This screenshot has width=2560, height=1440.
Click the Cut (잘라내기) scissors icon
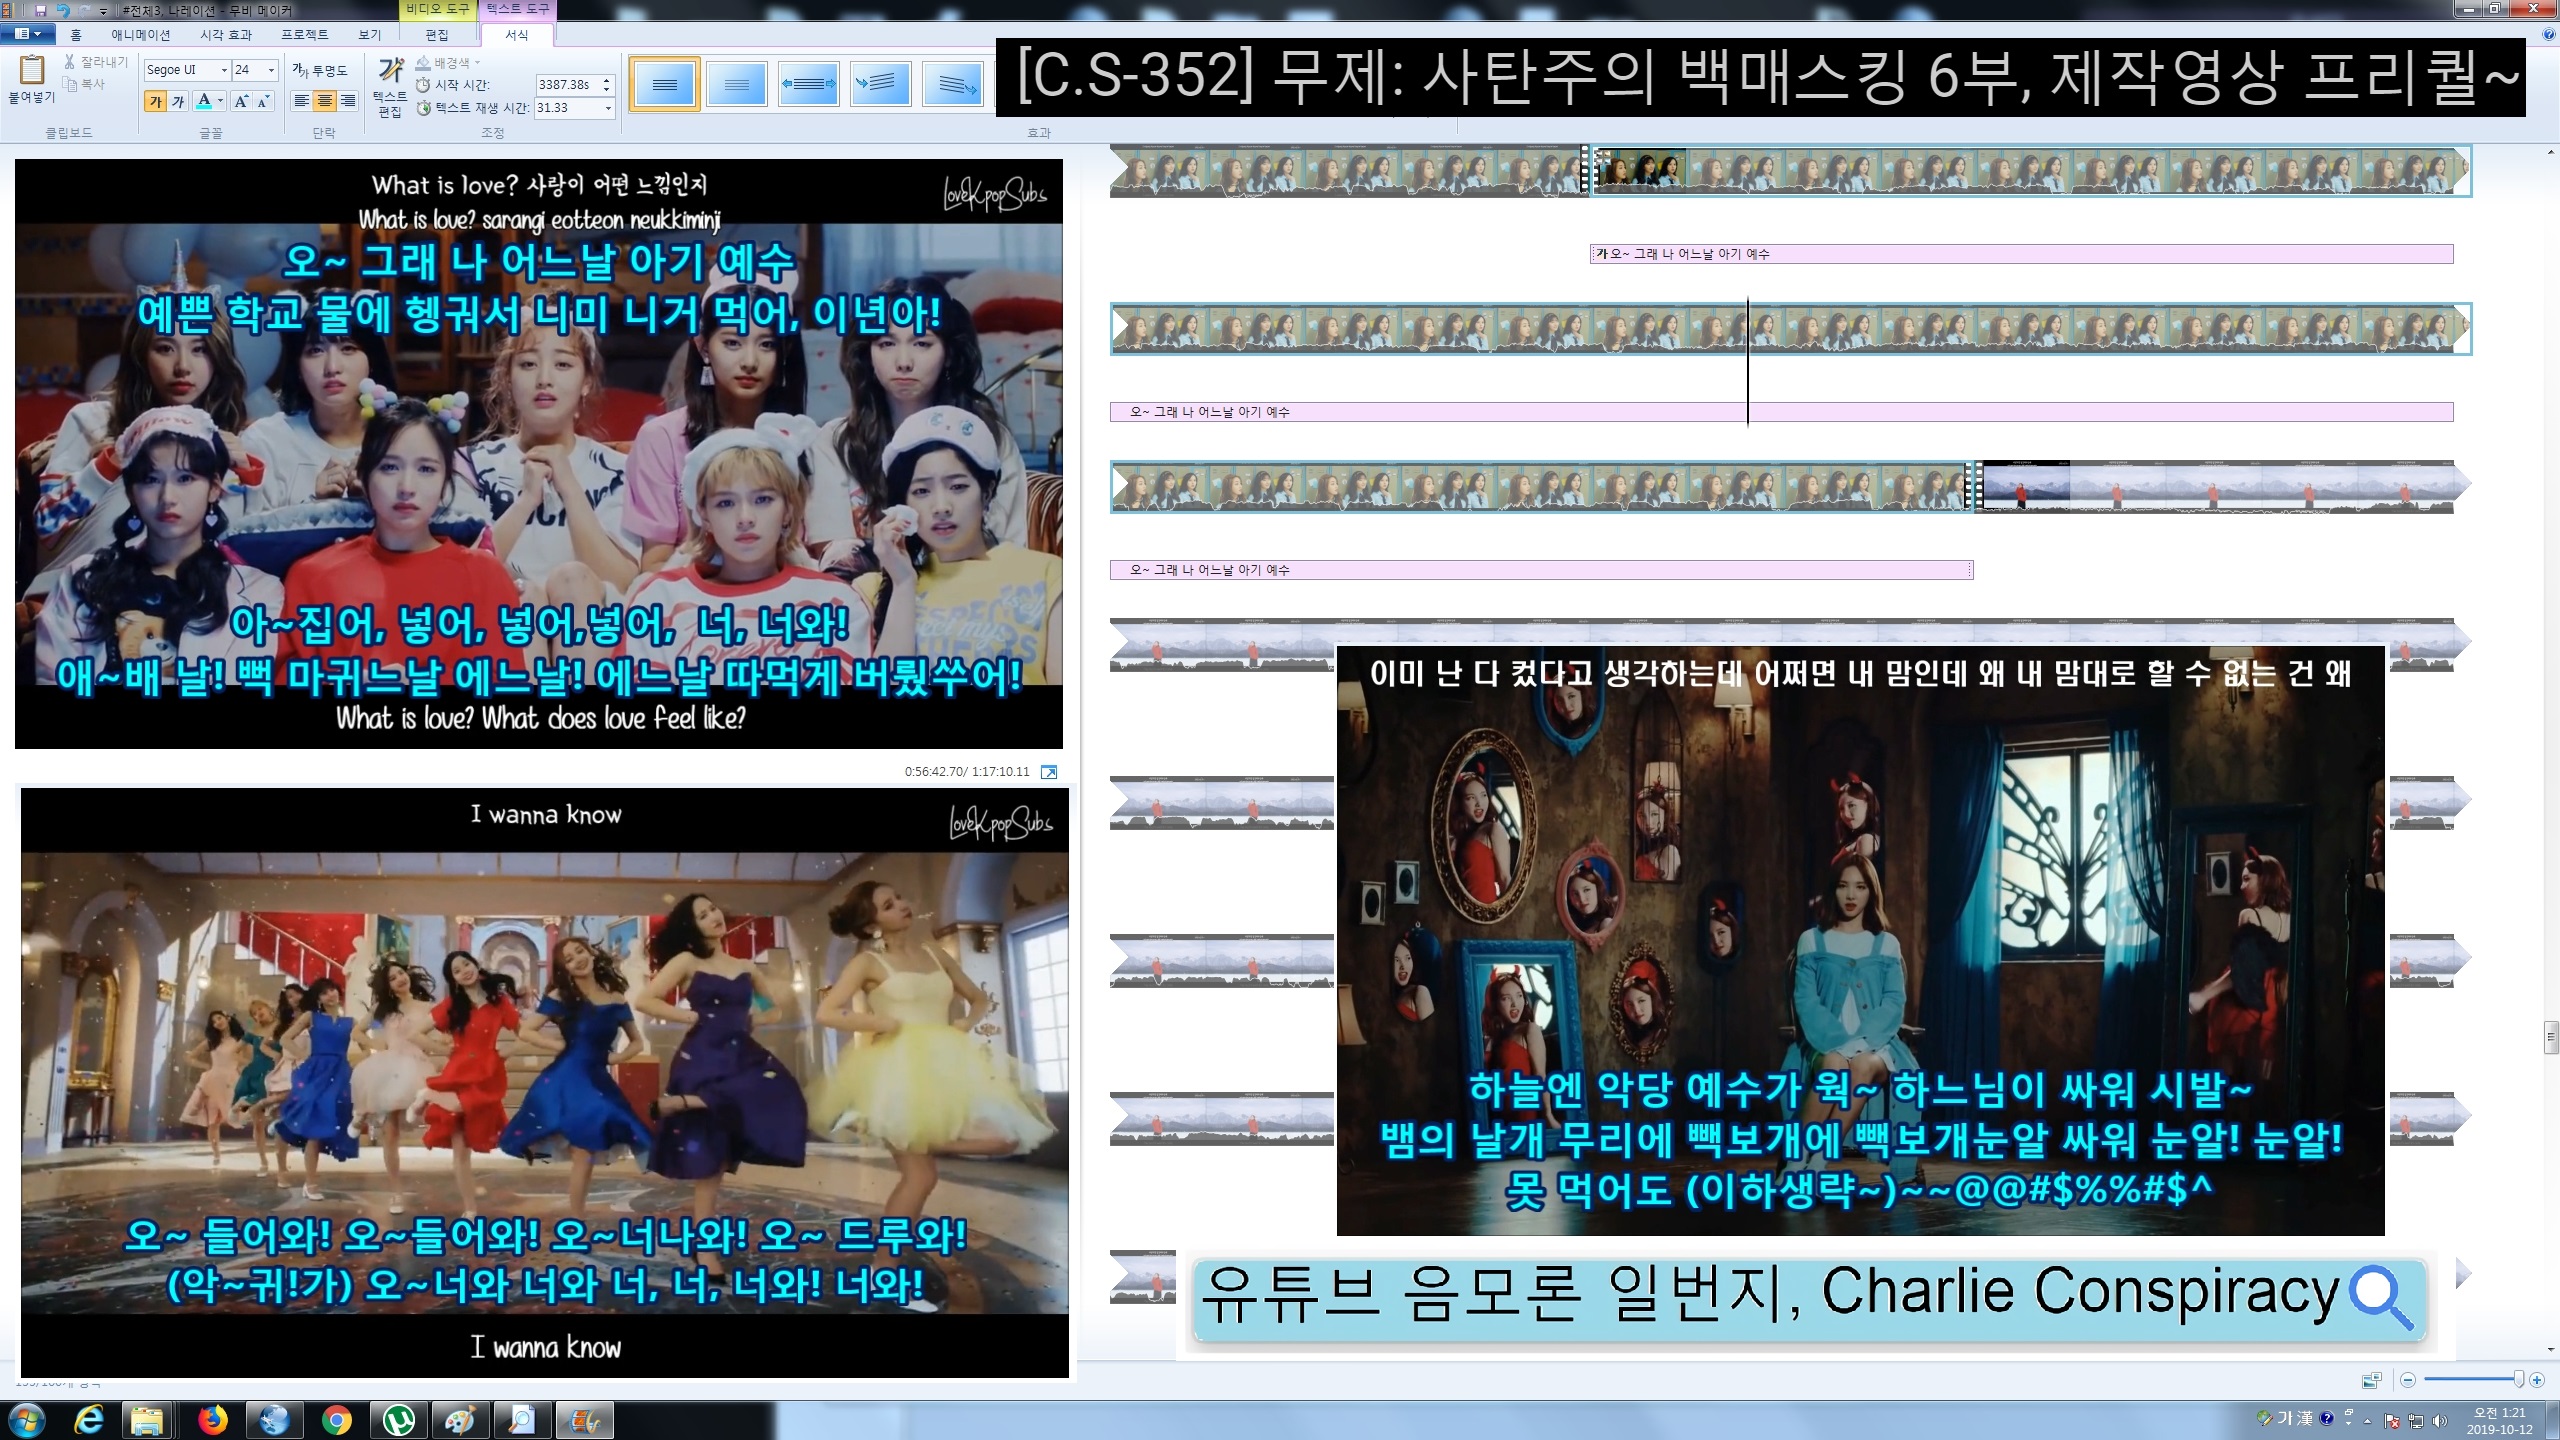pyautogui.click(x=70, y=62)
